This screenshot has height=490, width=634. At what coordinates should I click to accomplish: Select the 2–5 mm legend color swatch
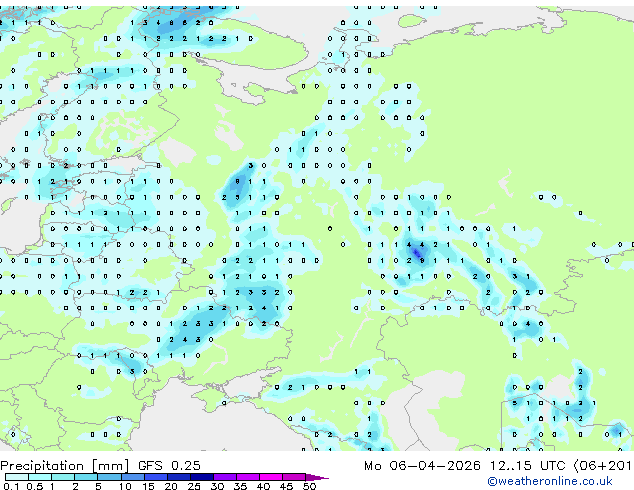click(x=86, y=477)
